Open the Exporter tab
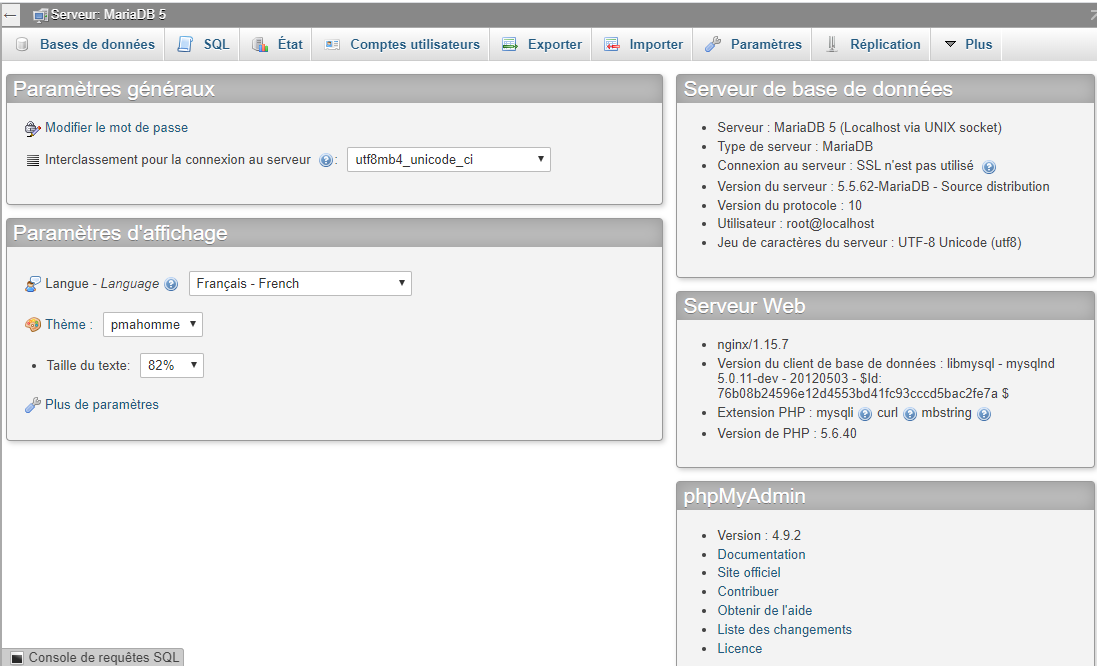Screen dimensions: 1097x666 (542, 44)
